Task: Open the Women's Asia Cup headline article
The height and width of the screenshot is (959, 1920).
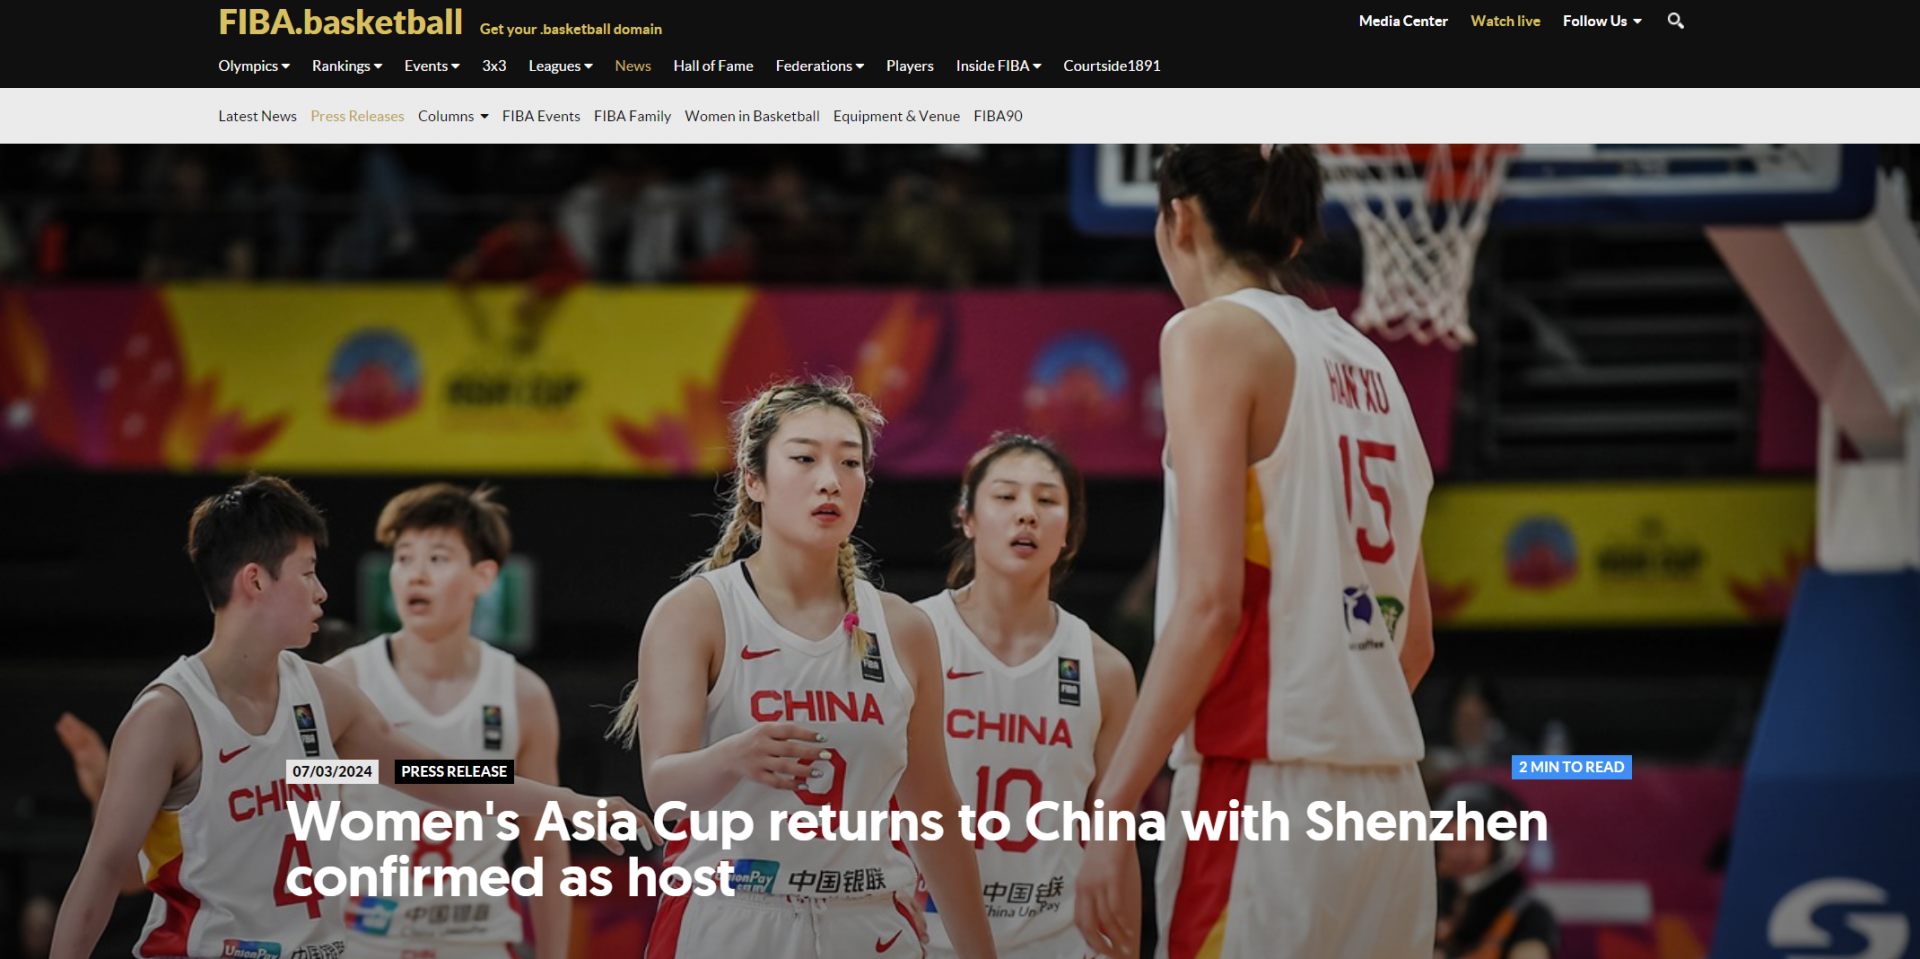Action: [916, 849]
